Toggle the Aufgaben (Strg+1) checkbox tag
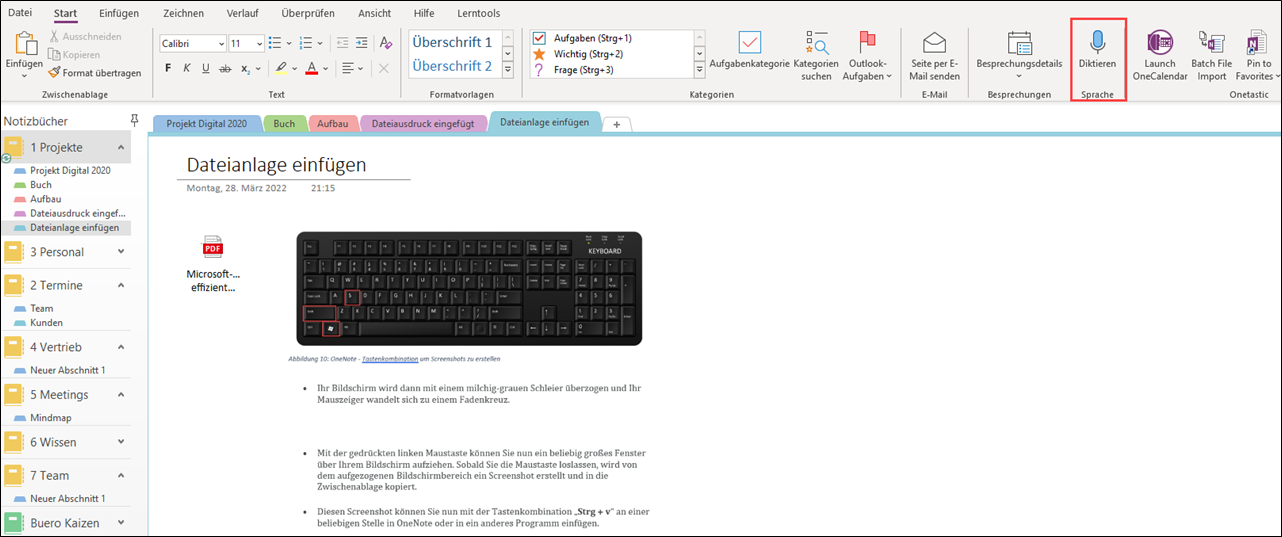 539,38
